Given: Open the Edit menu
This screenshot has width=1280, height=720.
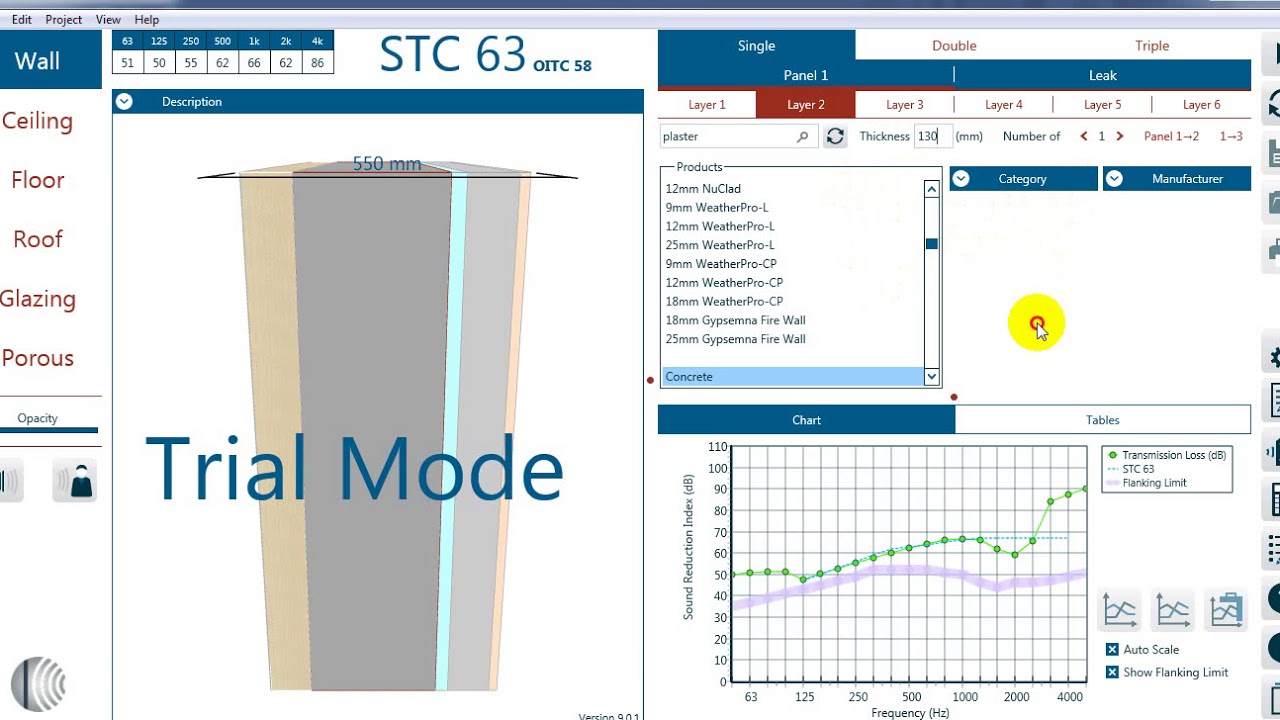Looking at the screenshot, I should [x=22, y=19].
